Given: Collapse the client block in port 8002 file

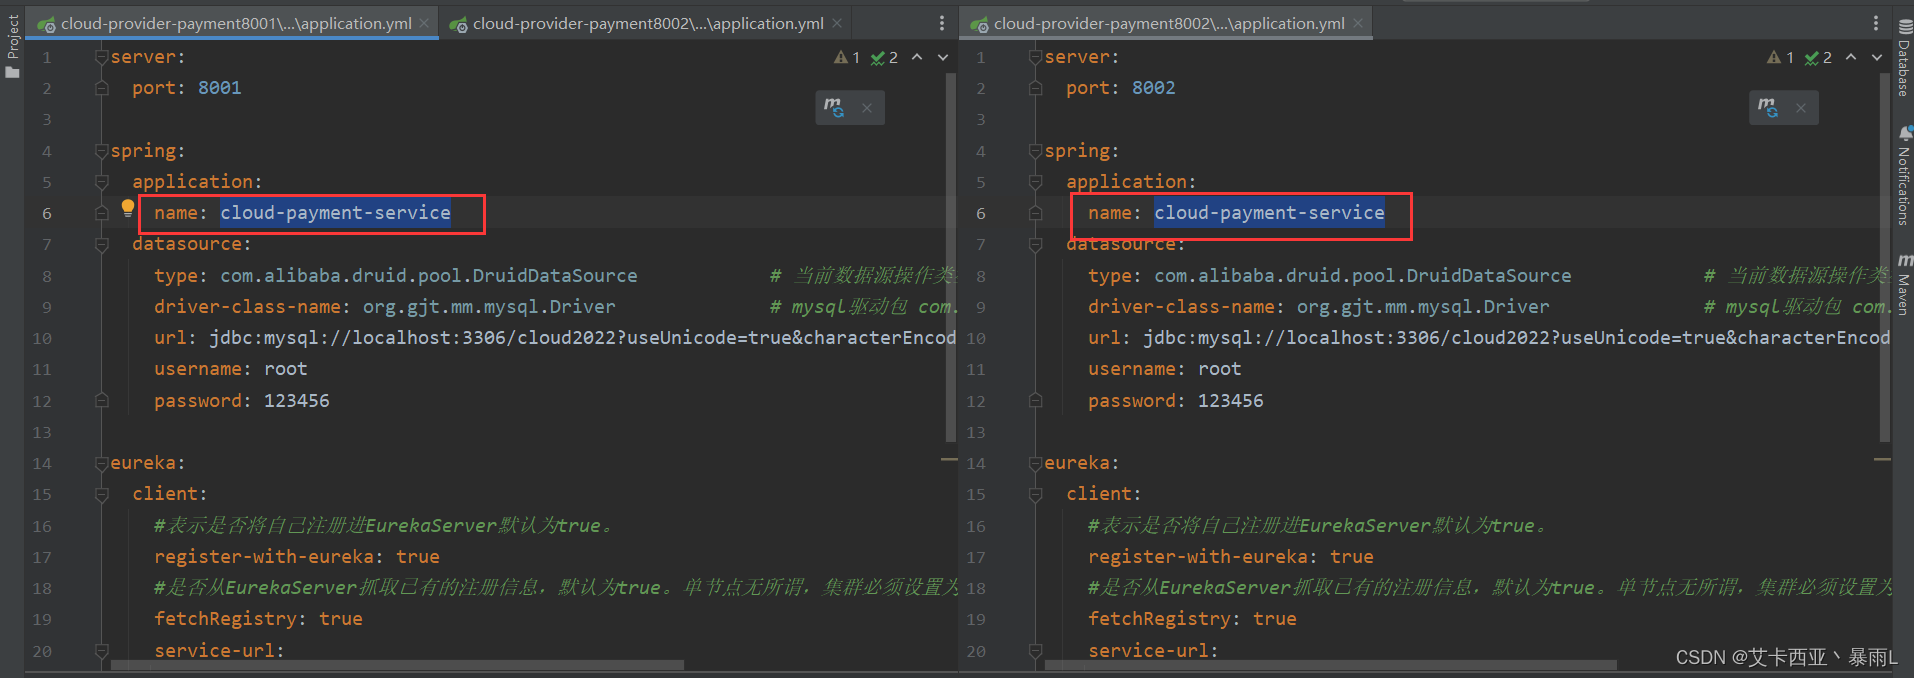Looking at the screenshot, I should 1035,494.
